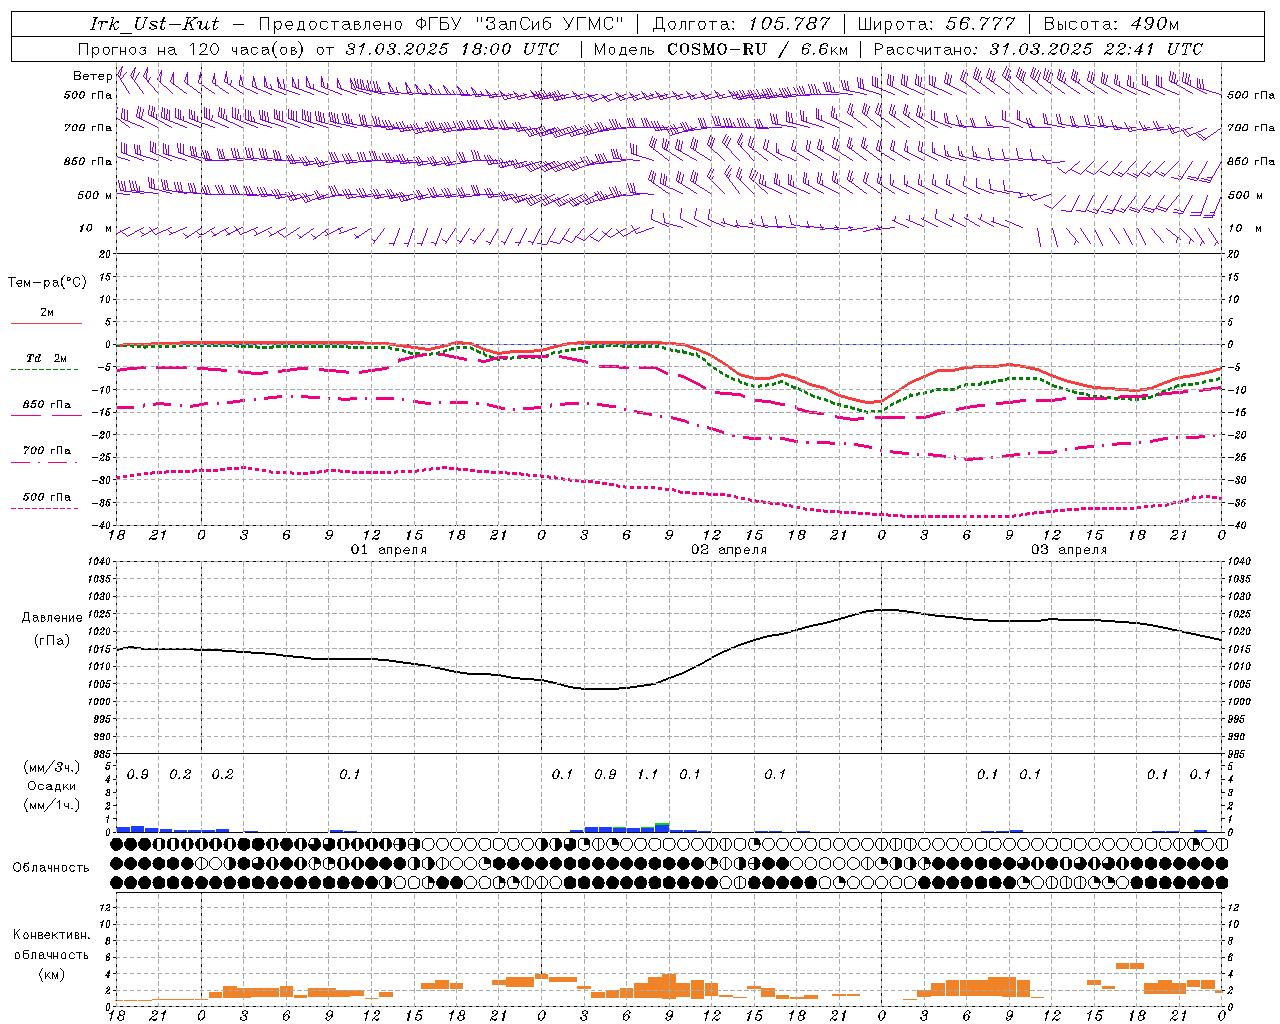
Task: Click the 02 апреля date label
Action: click(x=729, y=550)
